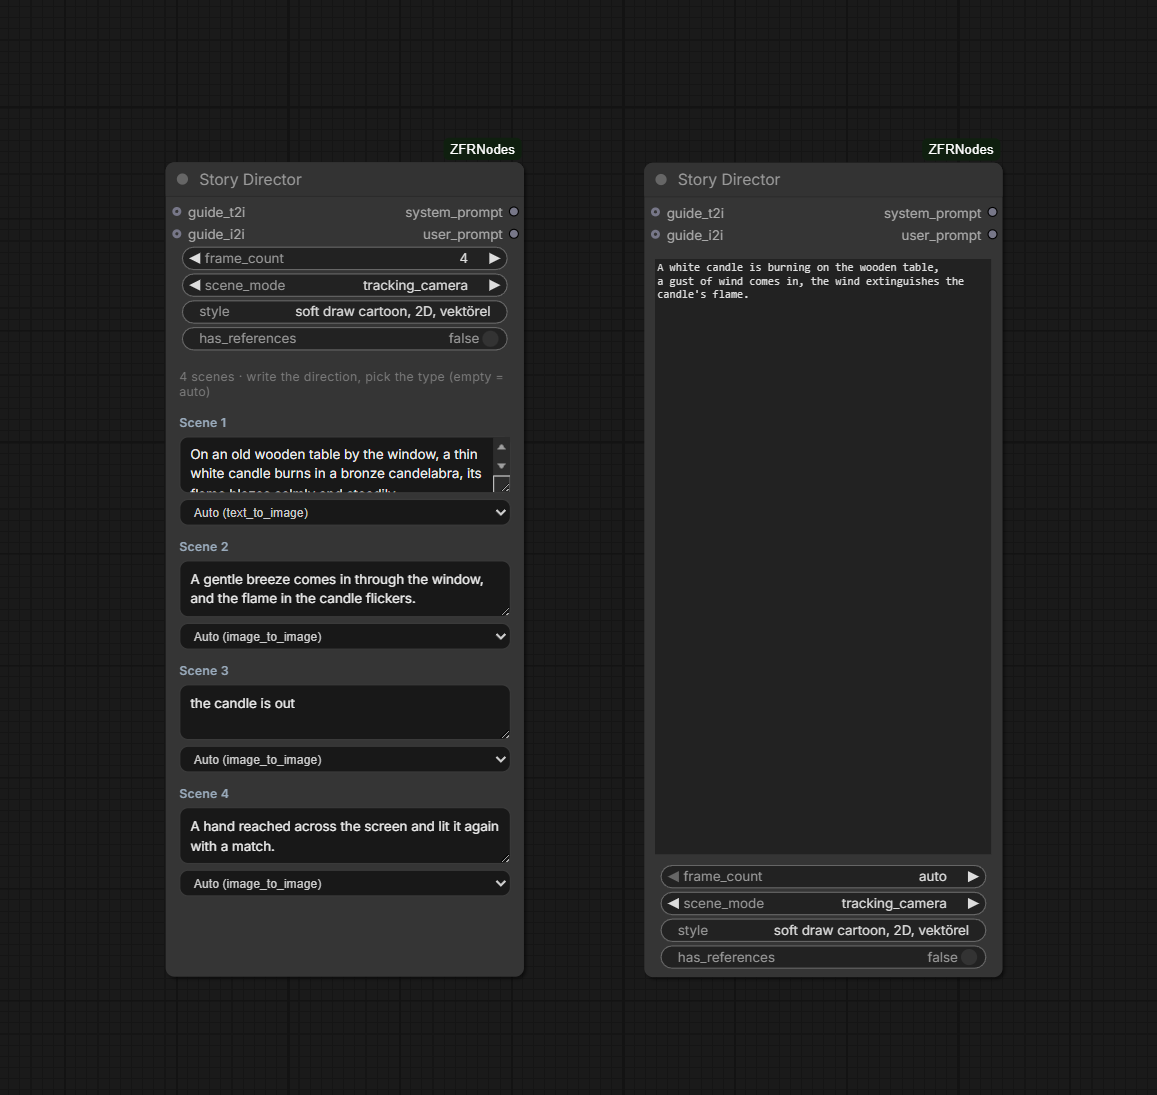Click system_prompt output port on right node
Viewport: 1157px width, 1095px height.
tap(992, 213)
